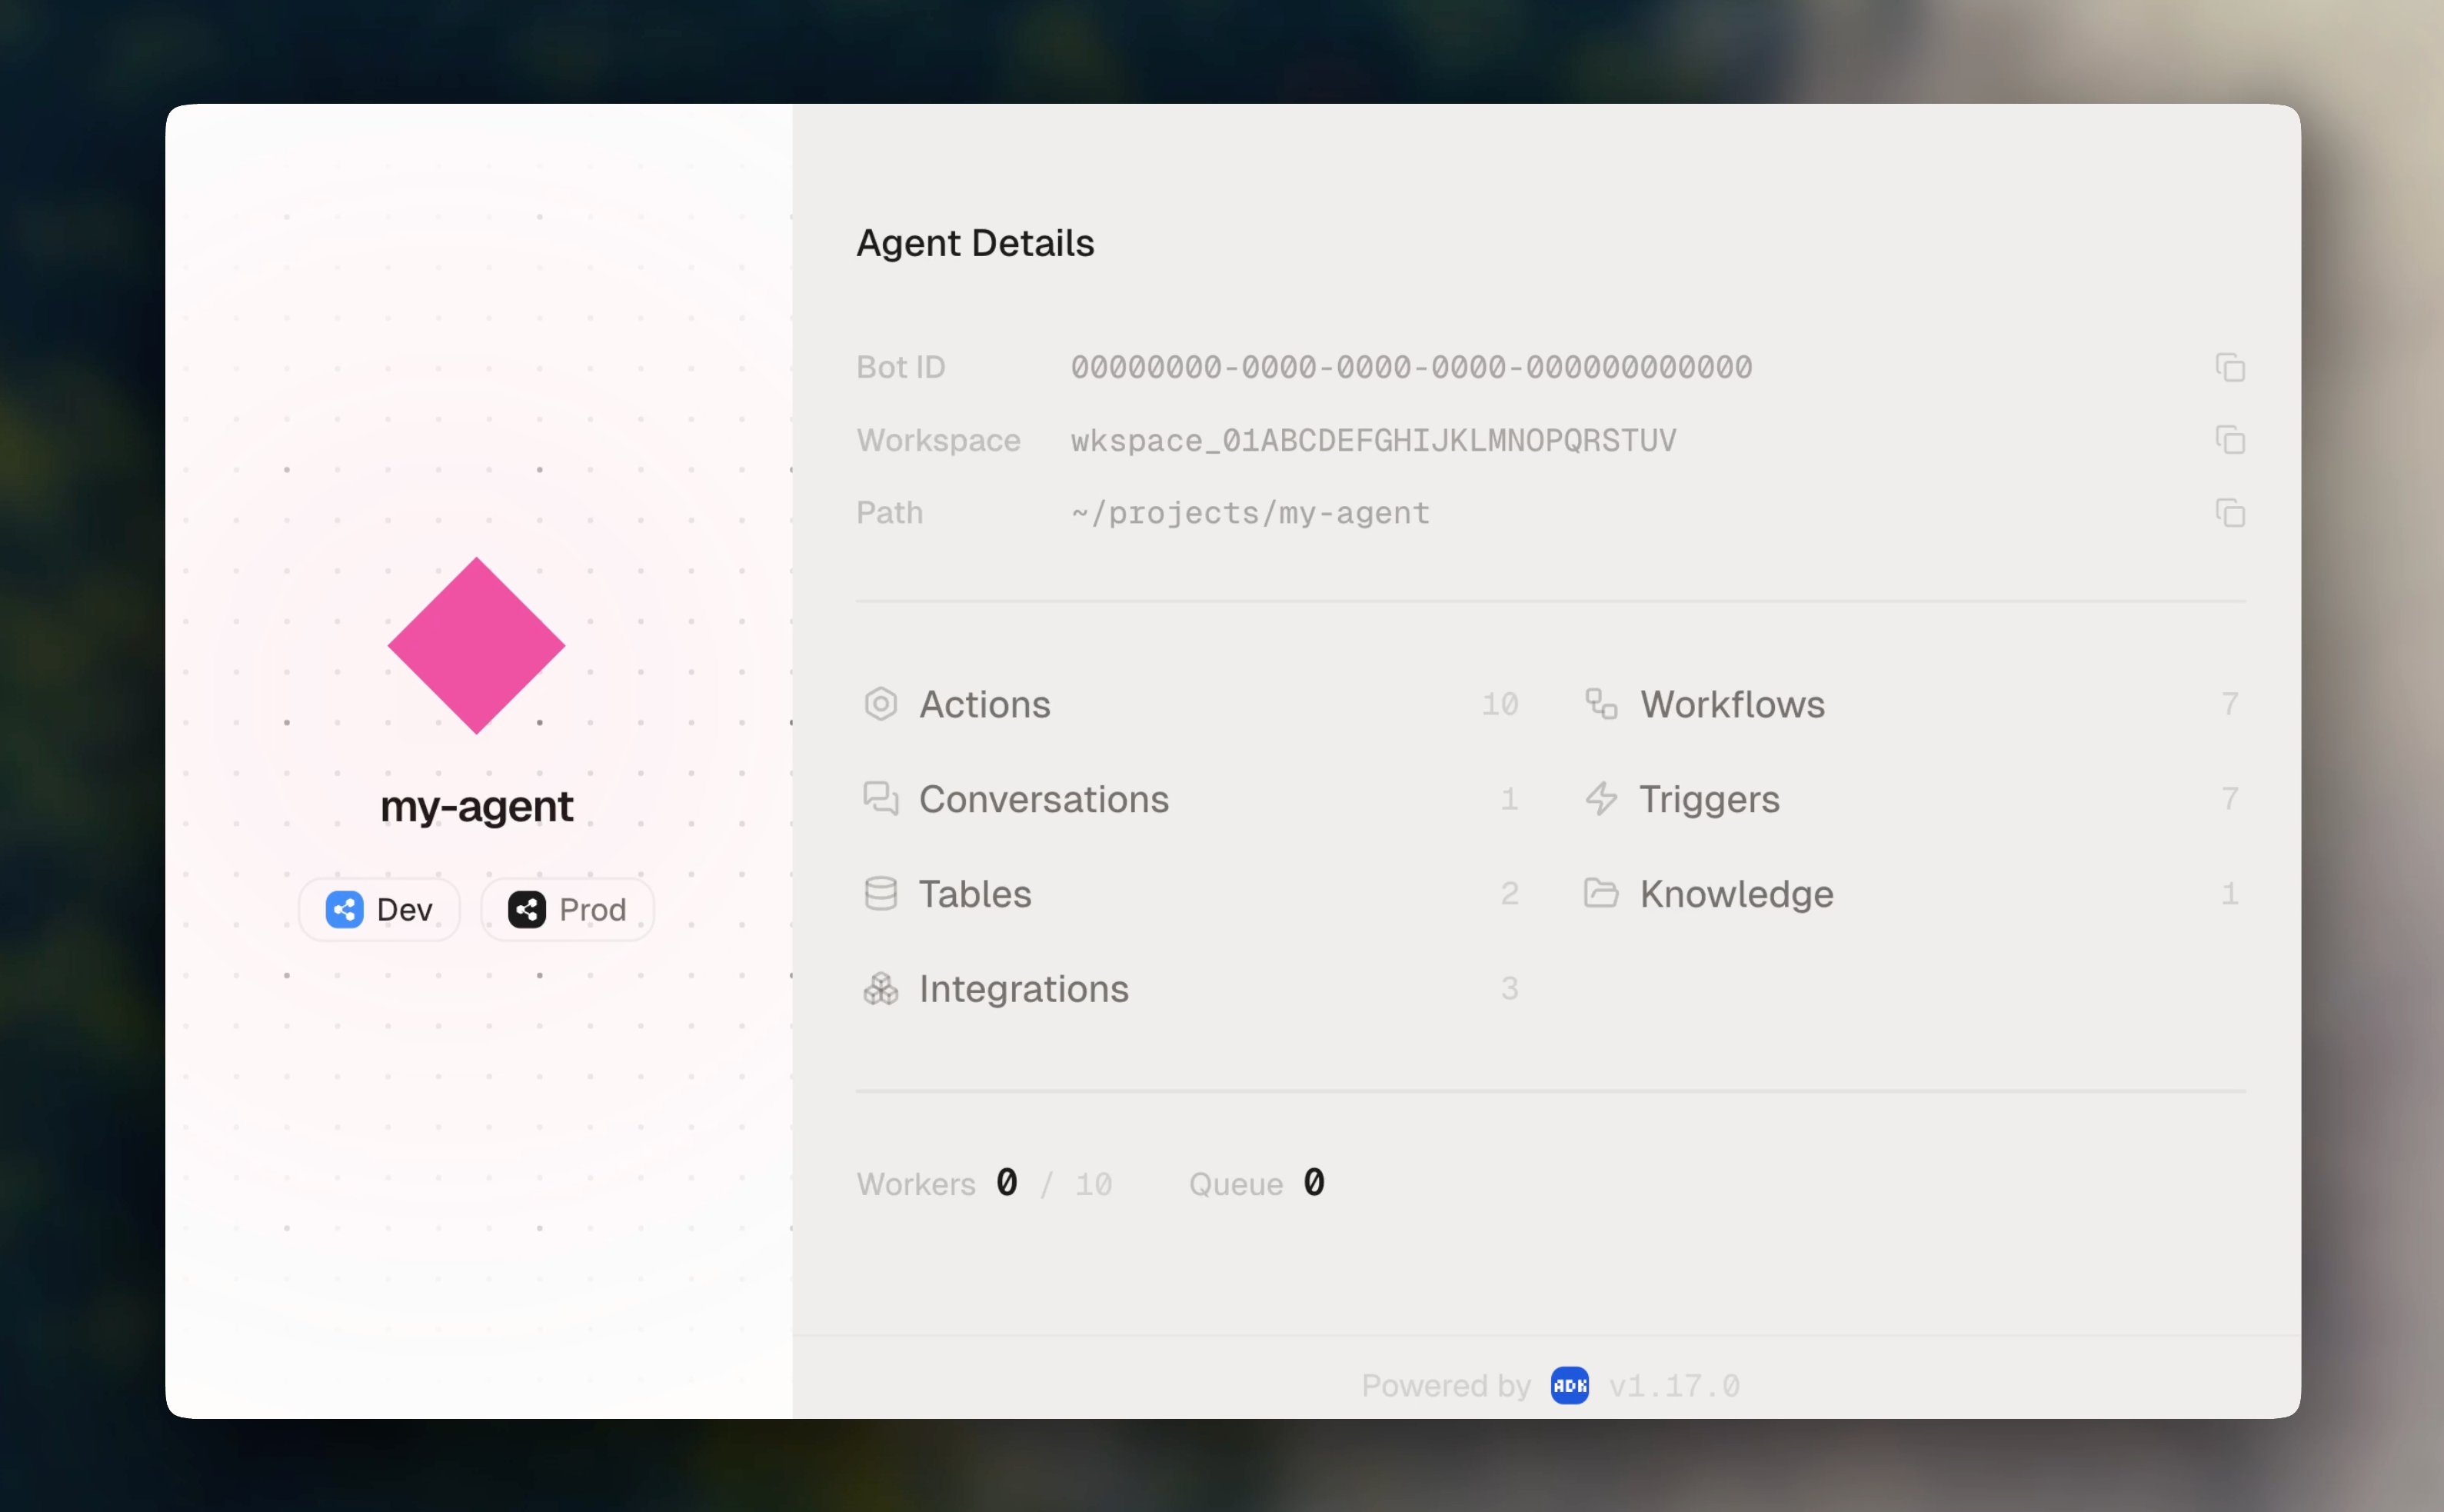Screen dimensions: 2444x1512
Task: Select the ~/projects/my-agent path text
Action: pyautogui.click(x=1250, y=513)
